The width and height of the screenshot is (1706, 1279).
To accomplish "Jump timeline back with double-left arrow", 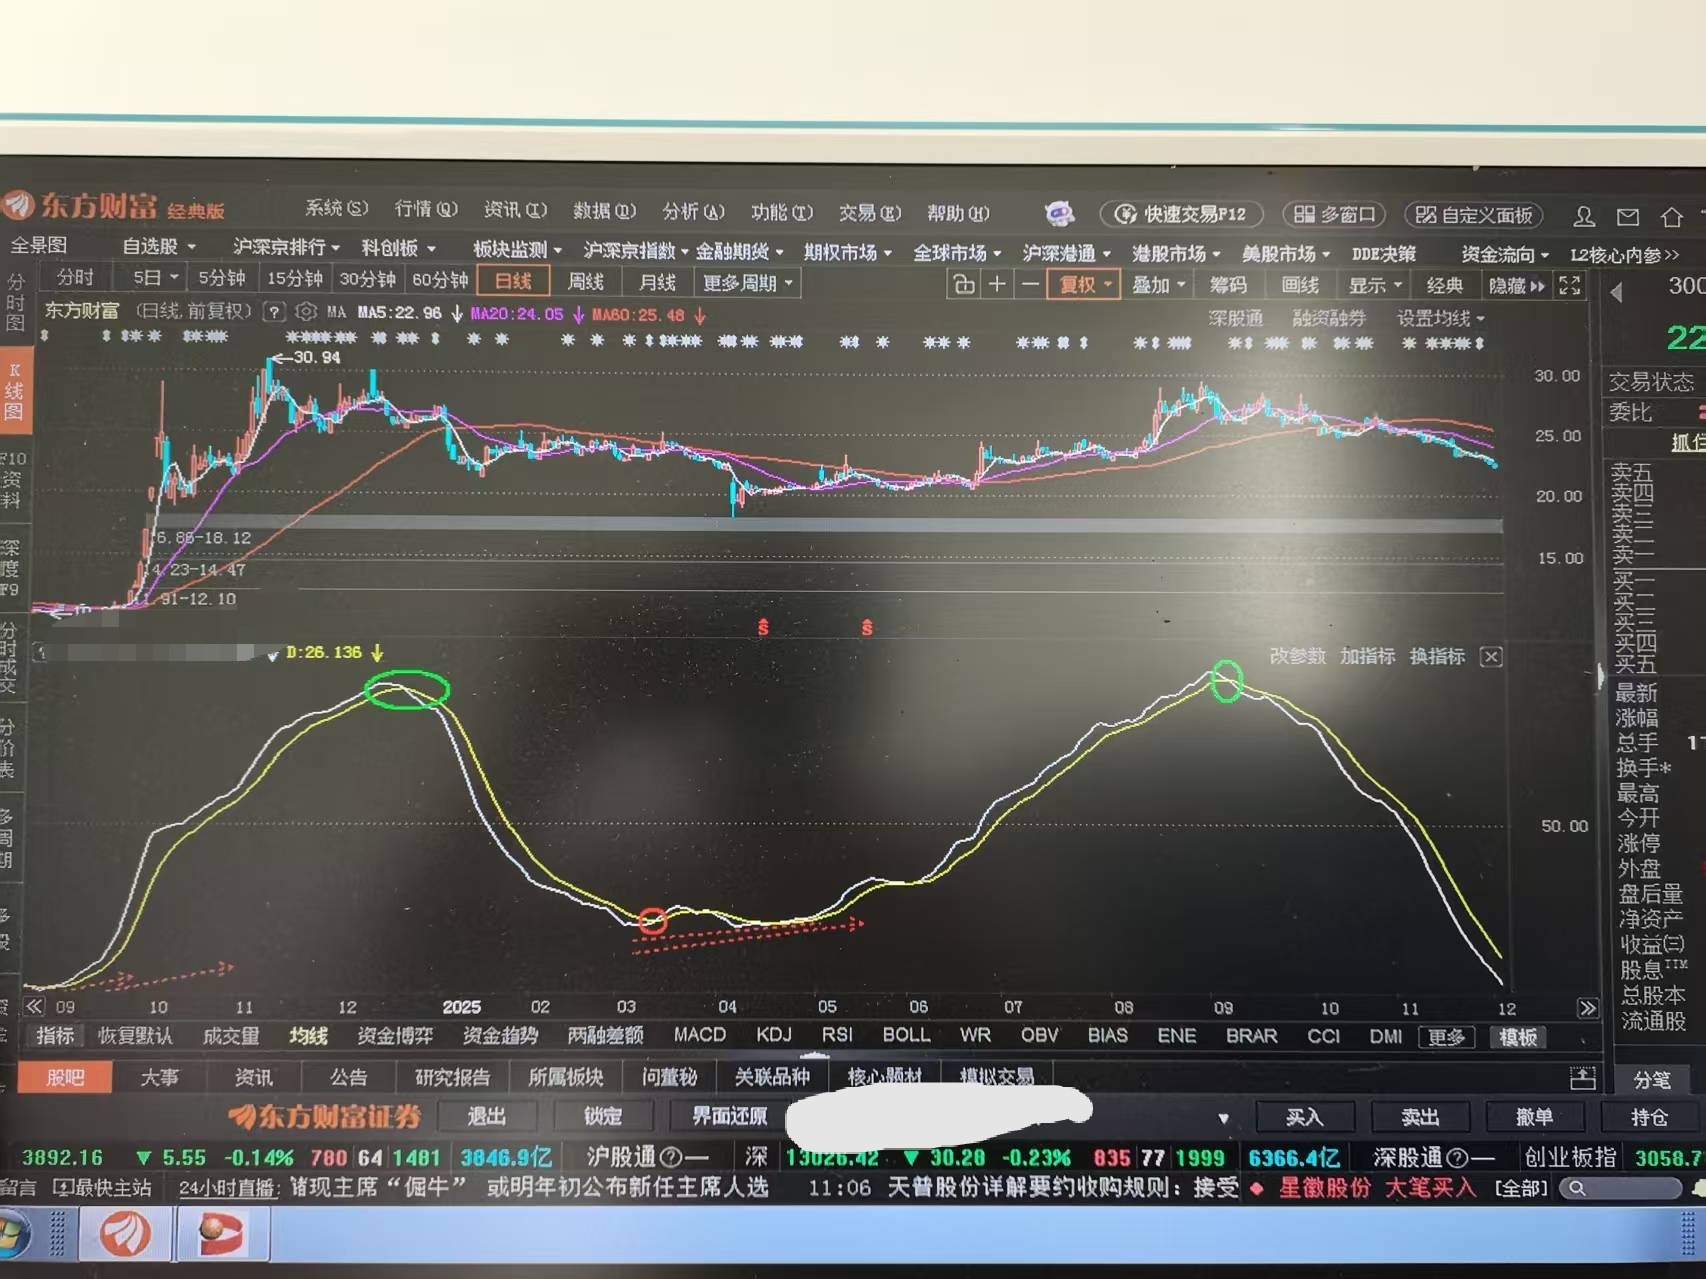I will 35,1006.
